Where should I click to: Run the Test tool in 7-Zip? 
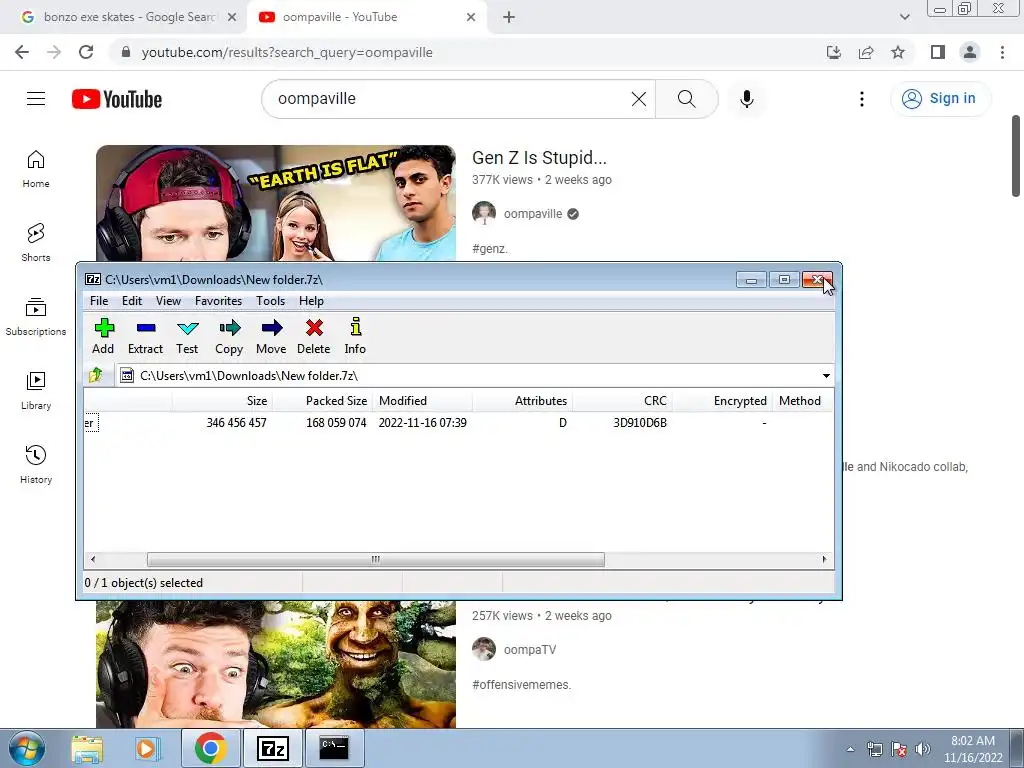pos(187,336)
